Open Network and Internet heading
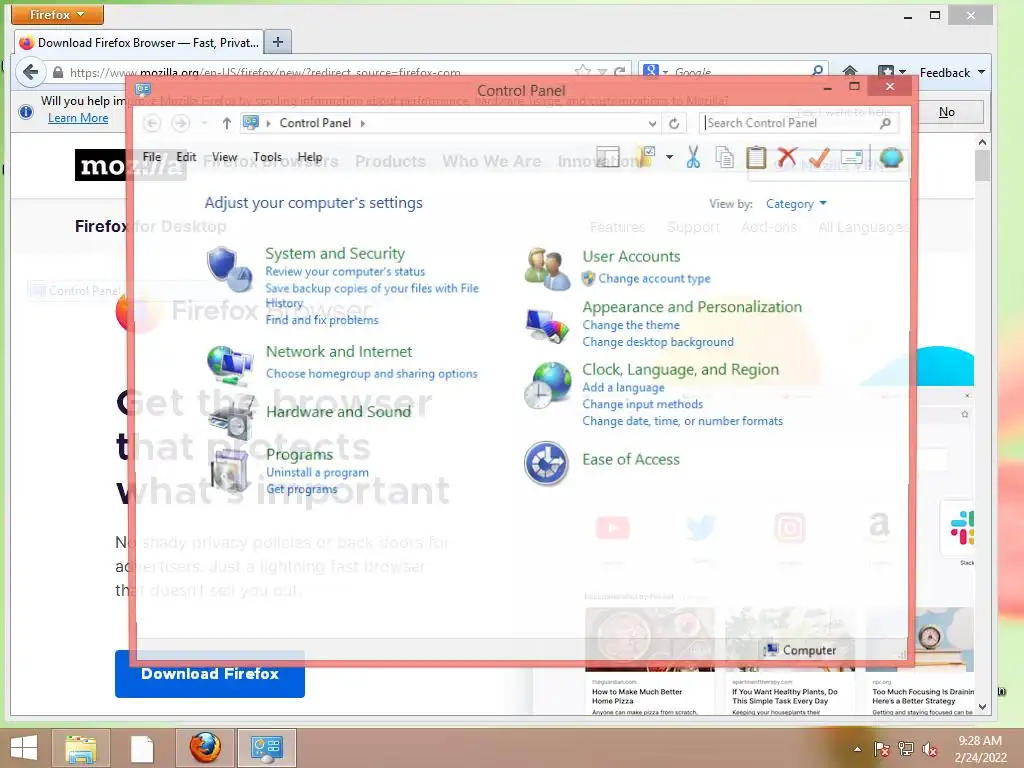This screenshot has width=1024, height=768. tap(339, 351)
